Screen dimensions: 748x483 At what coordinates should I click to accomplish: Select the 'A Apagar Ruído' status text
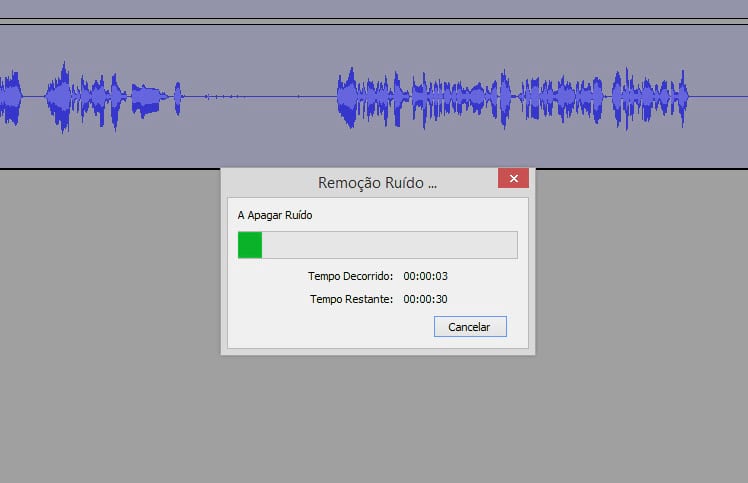(275, 215)
